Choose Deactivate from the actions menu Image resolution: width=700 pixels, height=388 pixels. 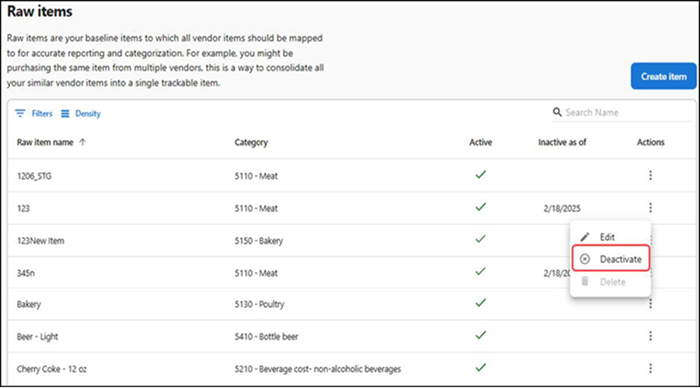(x=610, y=259)
